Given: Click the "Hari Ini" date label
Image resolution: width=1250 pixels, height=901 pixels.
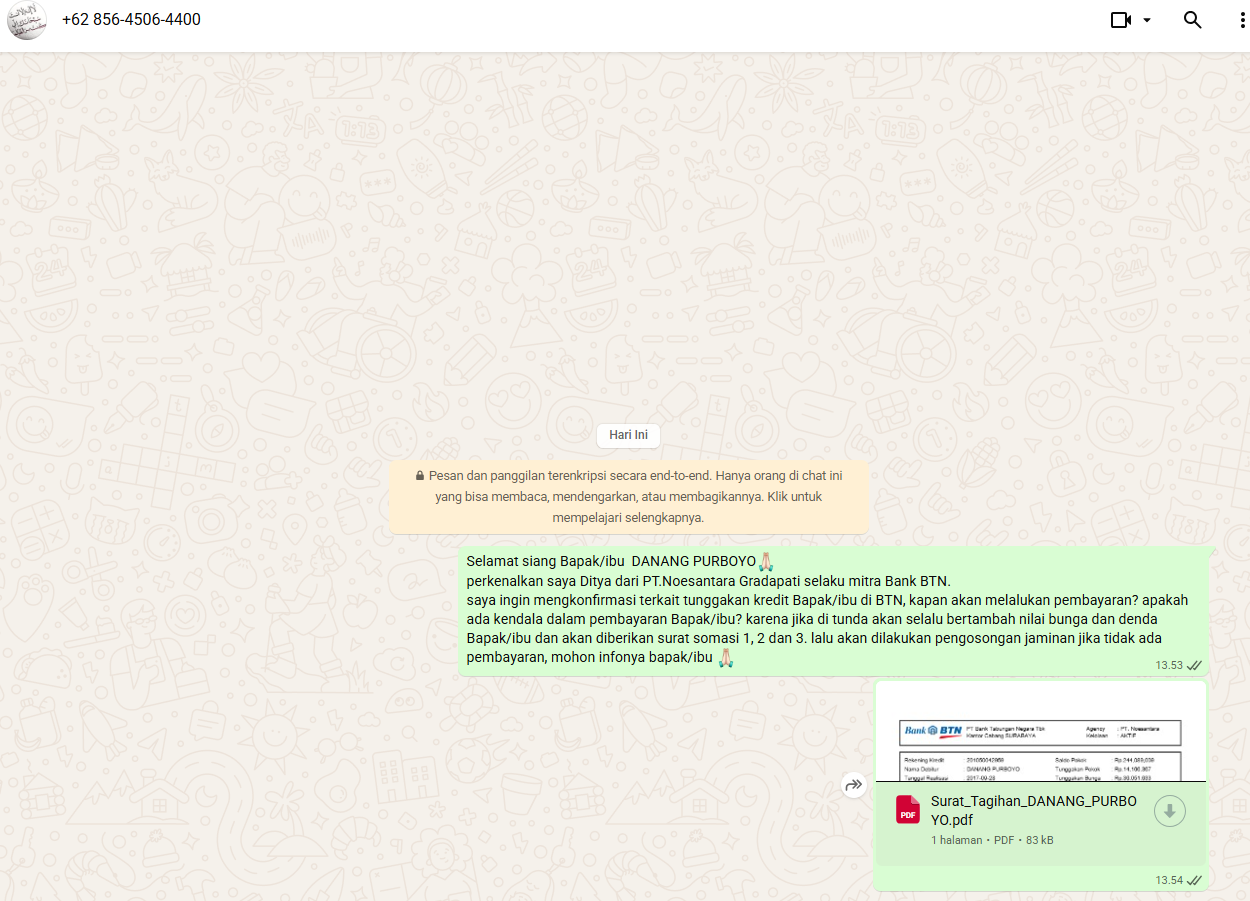Looking at the screenshot, I should (x=628, y=435).
